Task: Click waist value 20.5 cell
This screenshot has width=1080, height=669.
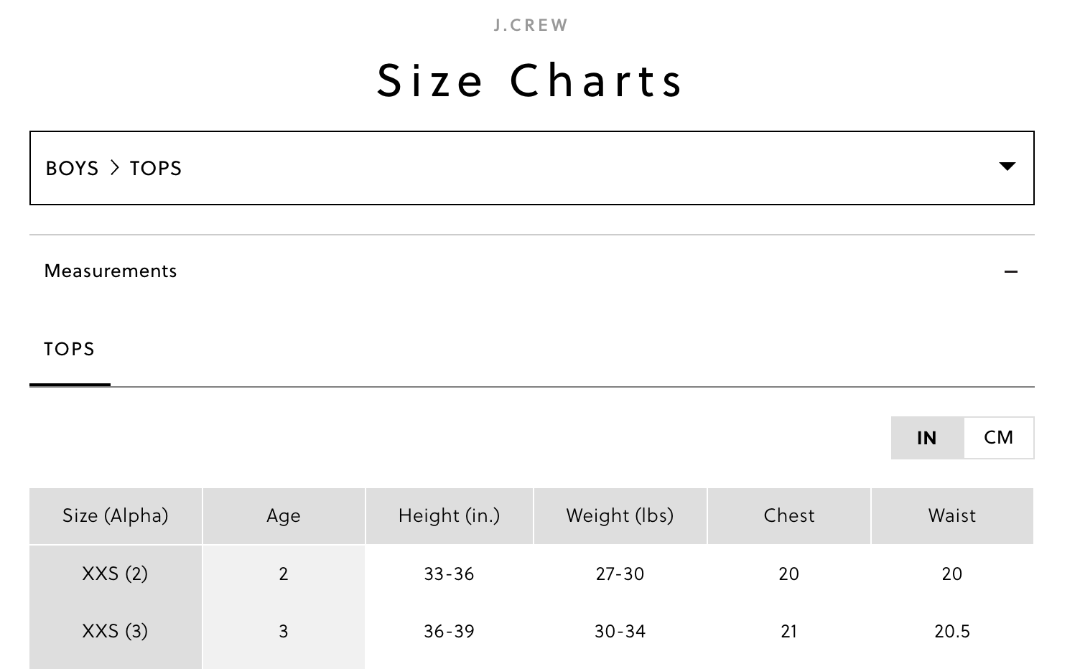Action: [952, 632]
